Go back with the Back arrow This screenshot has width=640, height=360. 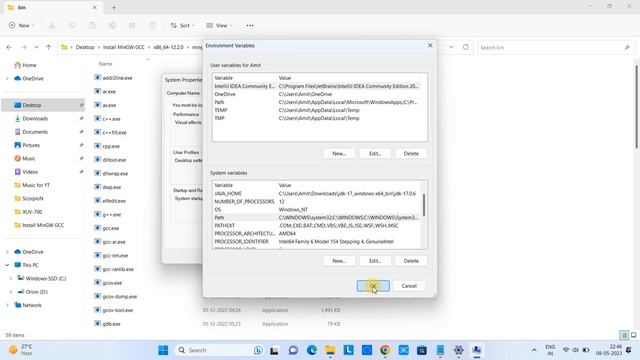(x=9, y=47)
